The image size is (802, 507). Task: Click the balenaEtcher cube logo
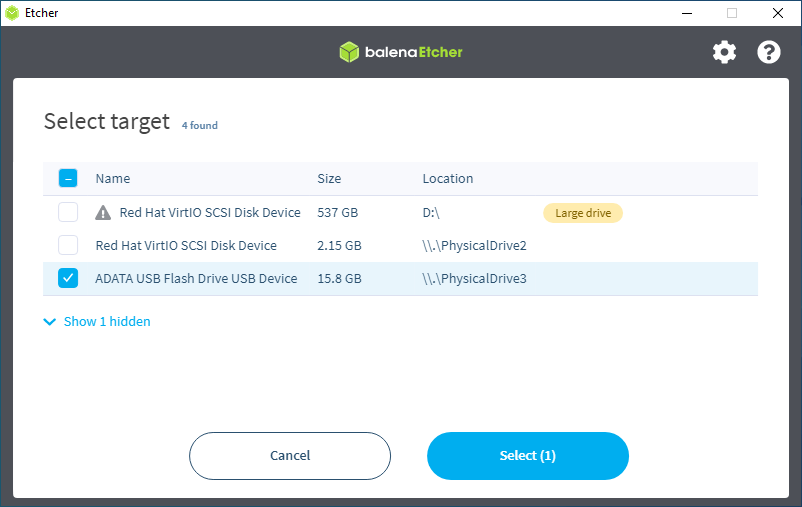coord(349,52)
